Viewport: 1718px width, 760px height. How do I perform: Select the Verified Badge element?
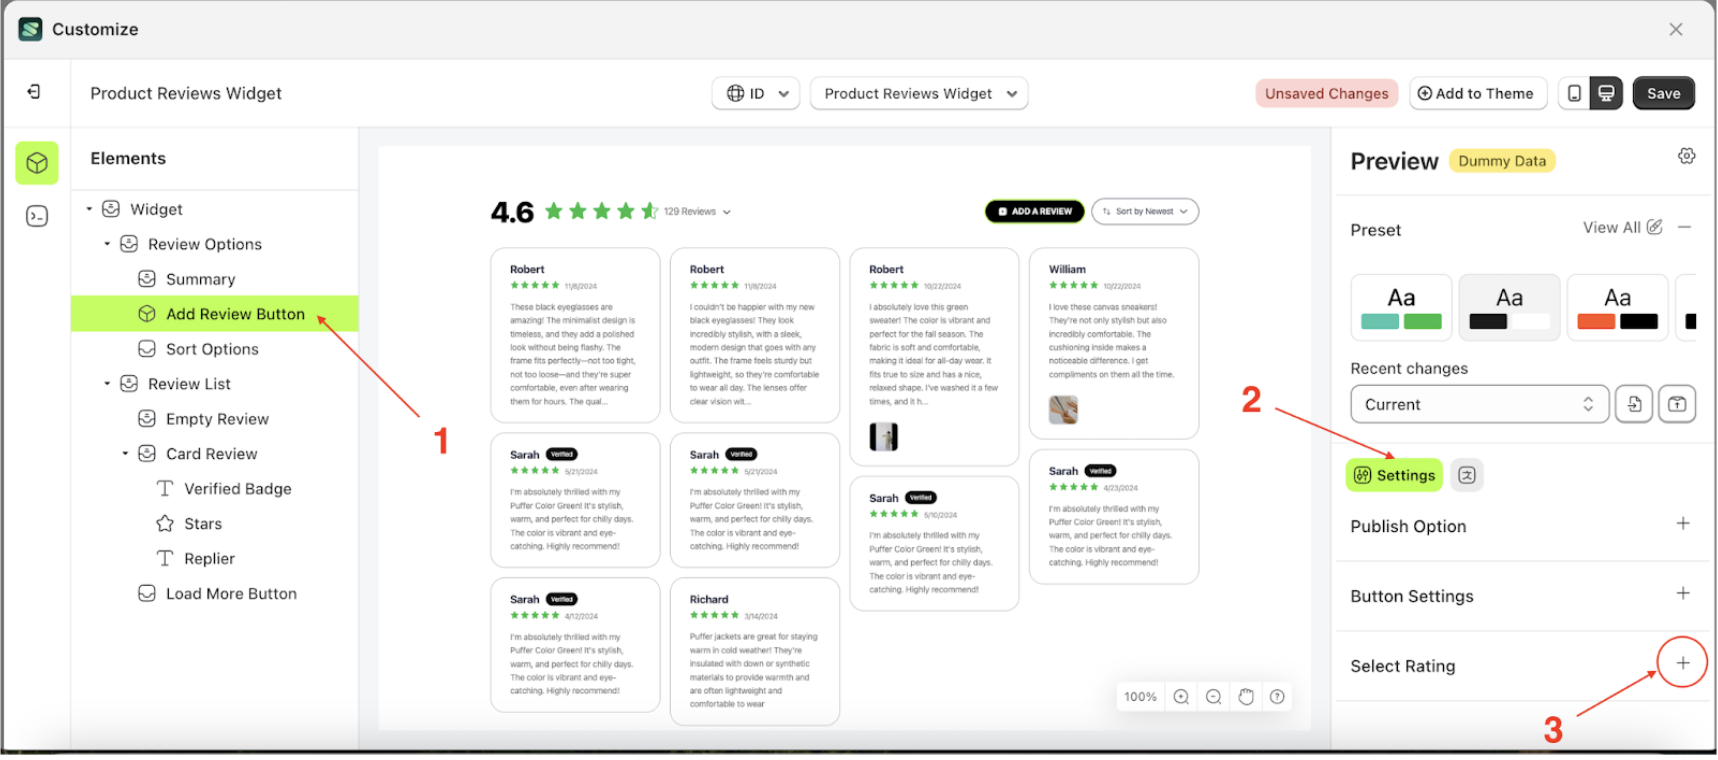coord(237,489)
